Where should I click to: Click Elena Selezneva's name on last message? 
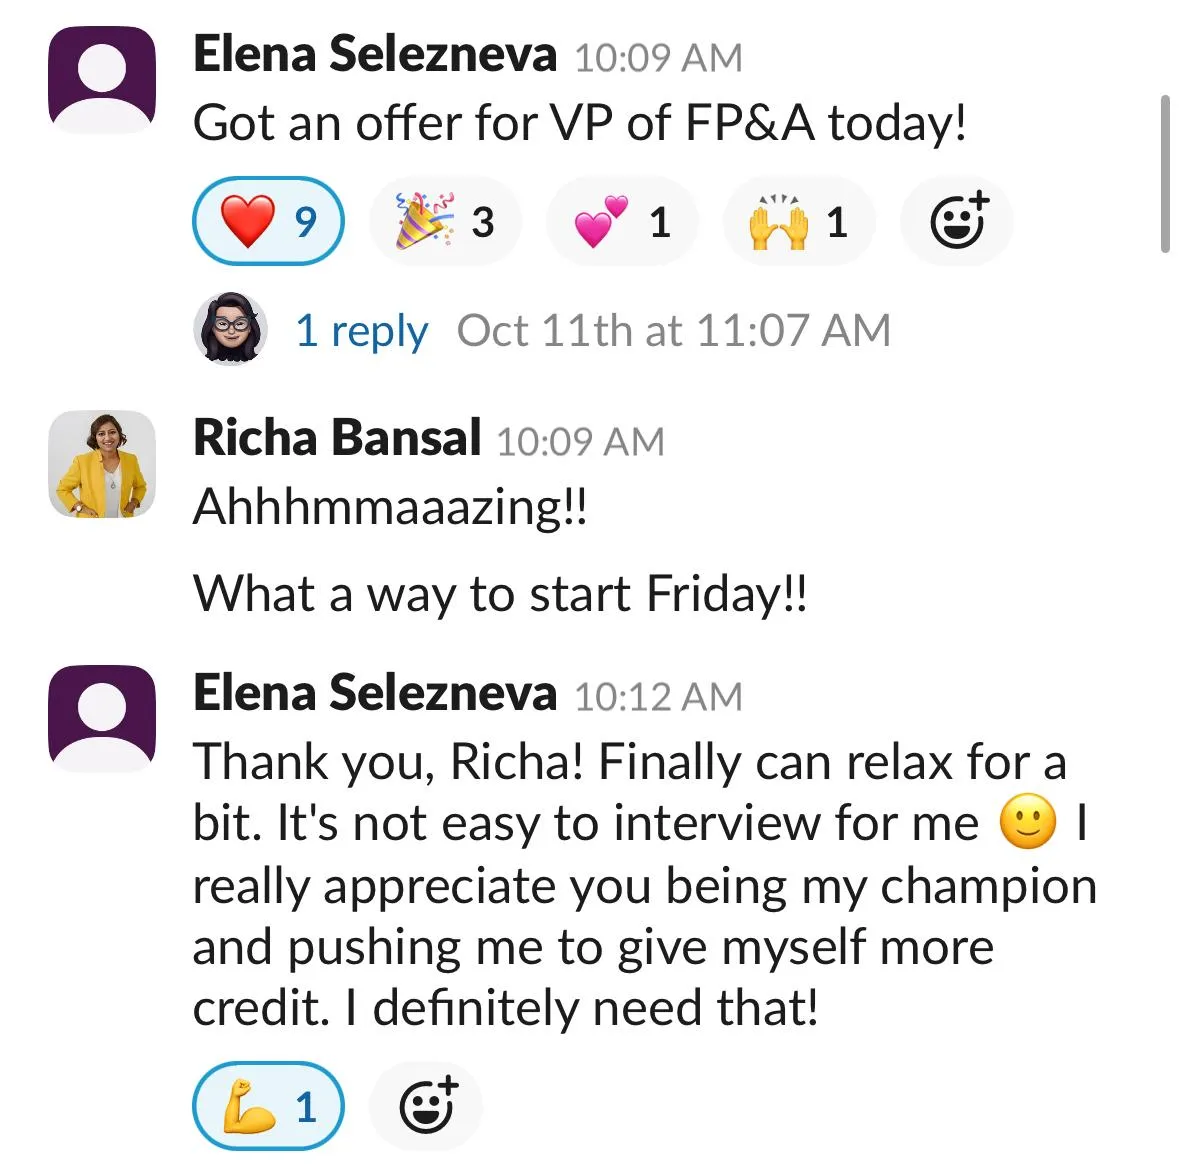coord(374,693)
